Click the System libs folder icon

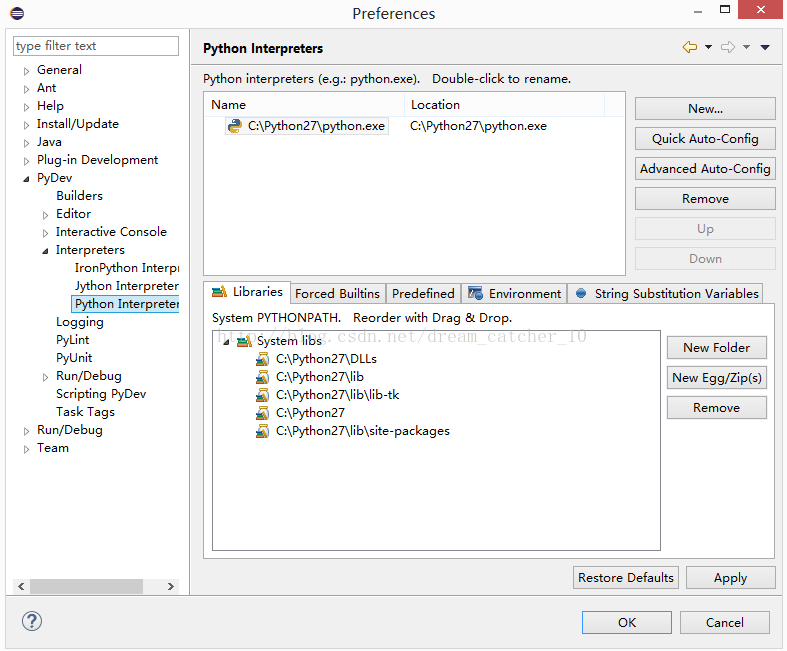click(x=243, y=341)
